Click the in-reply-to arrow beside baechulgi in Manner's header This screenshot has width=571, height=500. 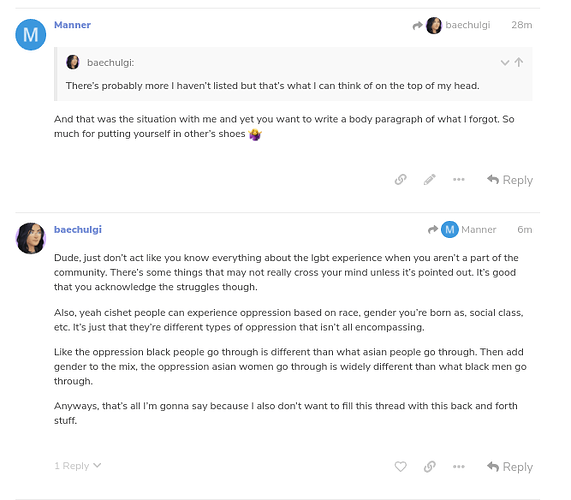(x=417, y=25)
